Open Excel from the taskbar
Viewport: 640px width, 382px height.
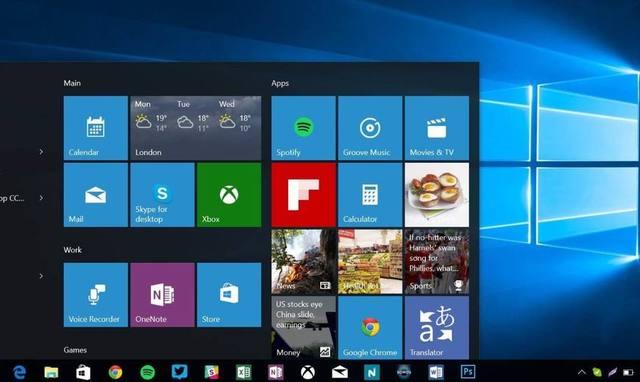pos(244,372)
